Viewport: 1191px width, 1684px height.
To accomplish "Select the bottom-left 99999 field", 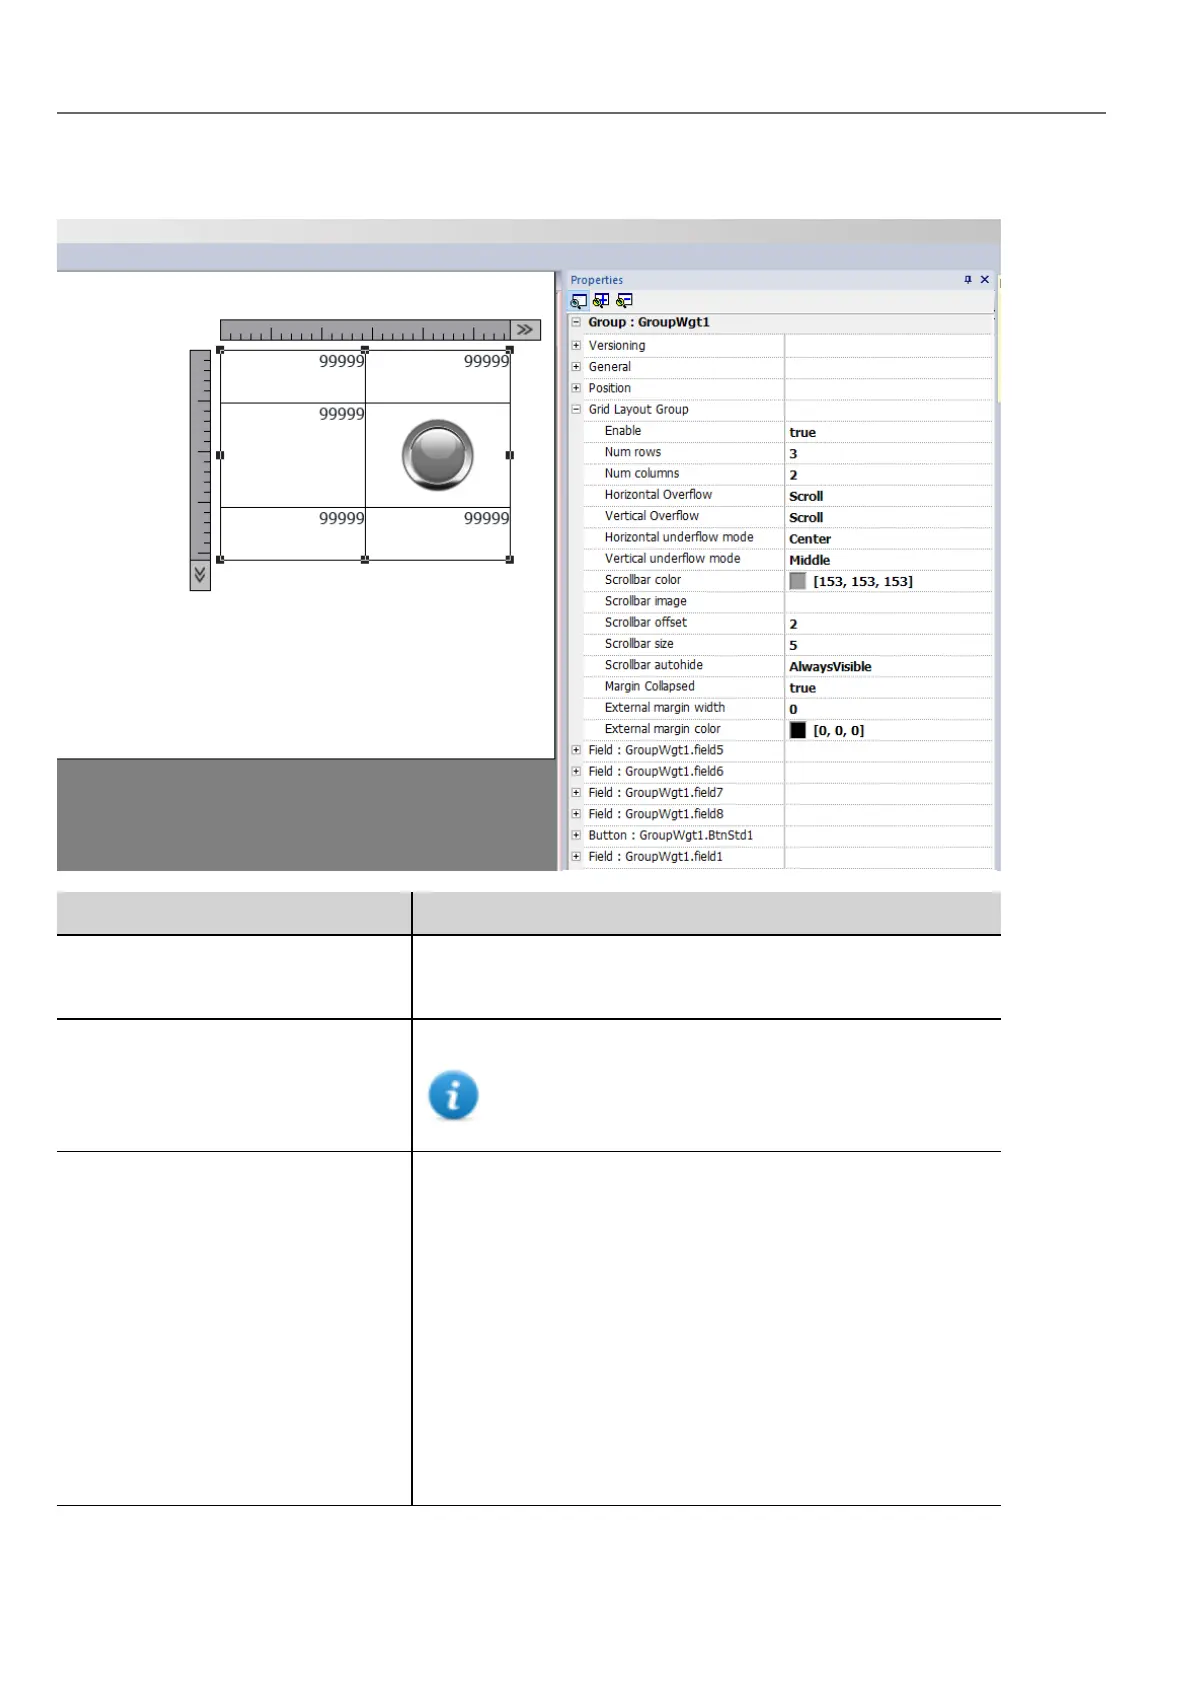I will pos(293,533).
